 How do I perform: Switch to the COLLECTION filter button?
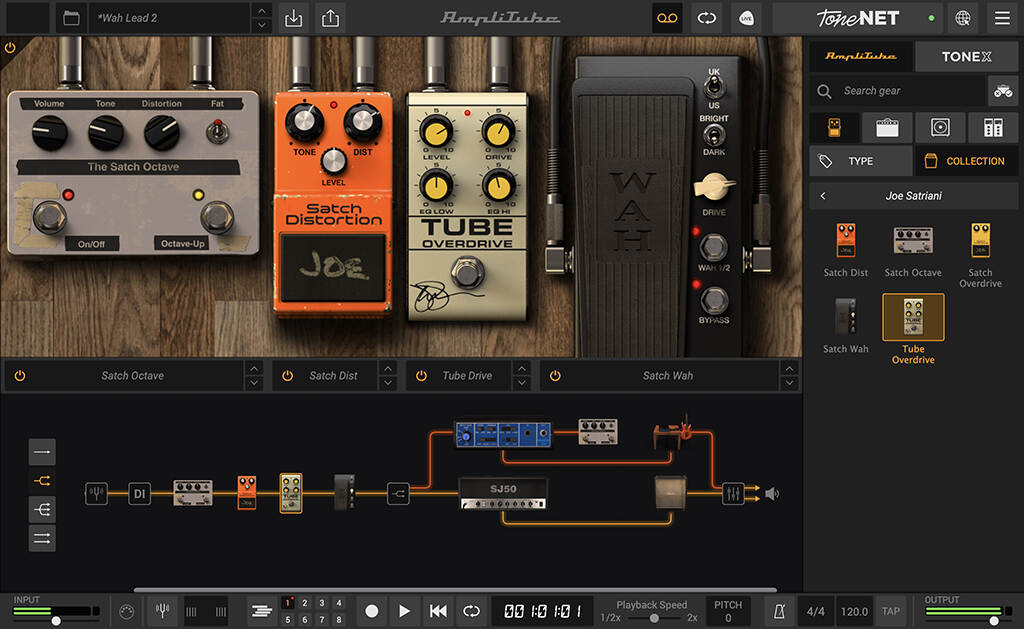(x=966, y=160)
